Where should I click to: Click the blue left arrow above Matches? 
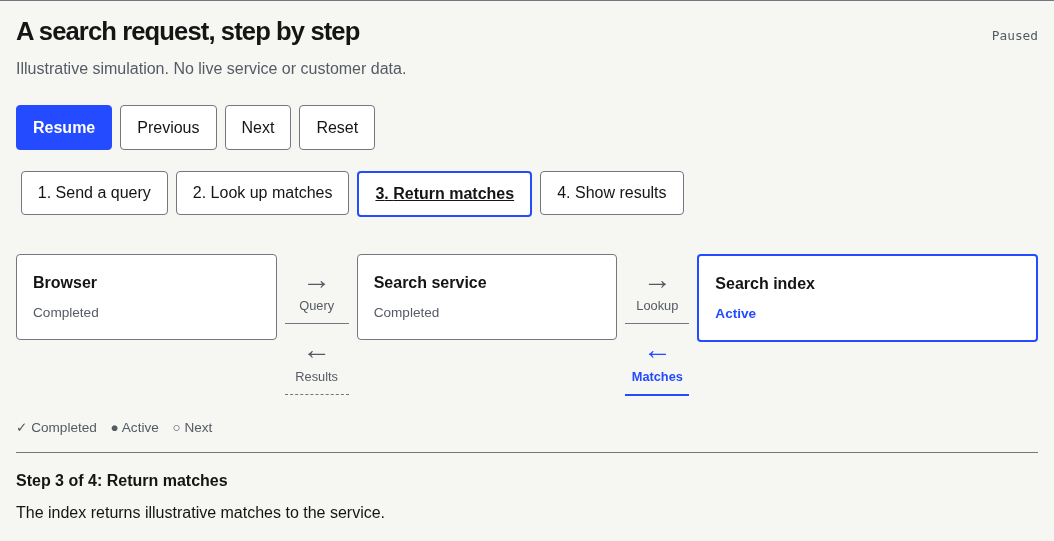(x=657, y=354)
